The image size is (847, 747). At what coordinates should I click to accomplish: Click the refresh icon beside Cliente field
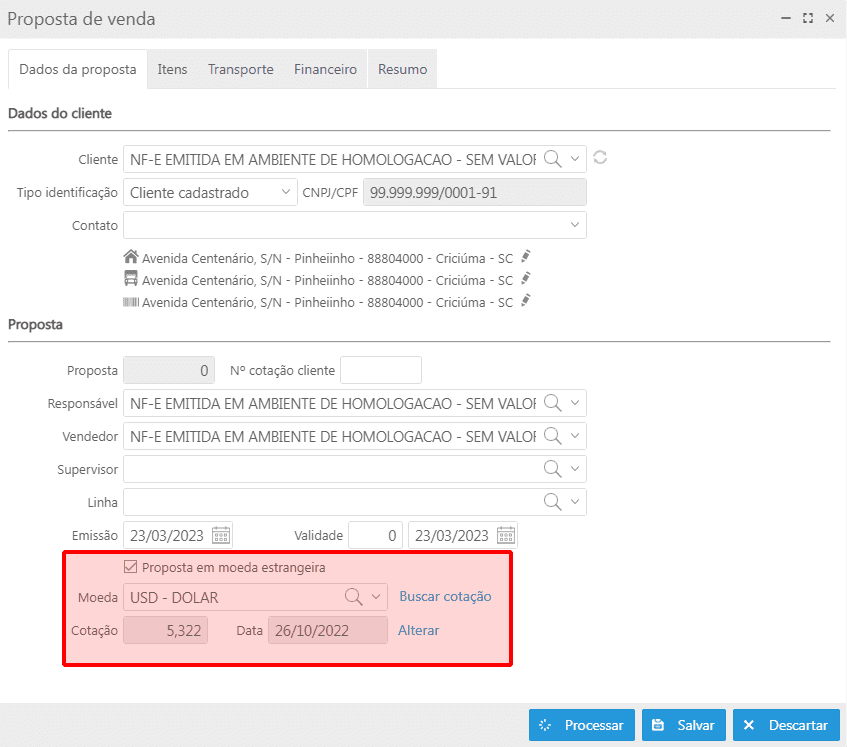click(600, 158)
